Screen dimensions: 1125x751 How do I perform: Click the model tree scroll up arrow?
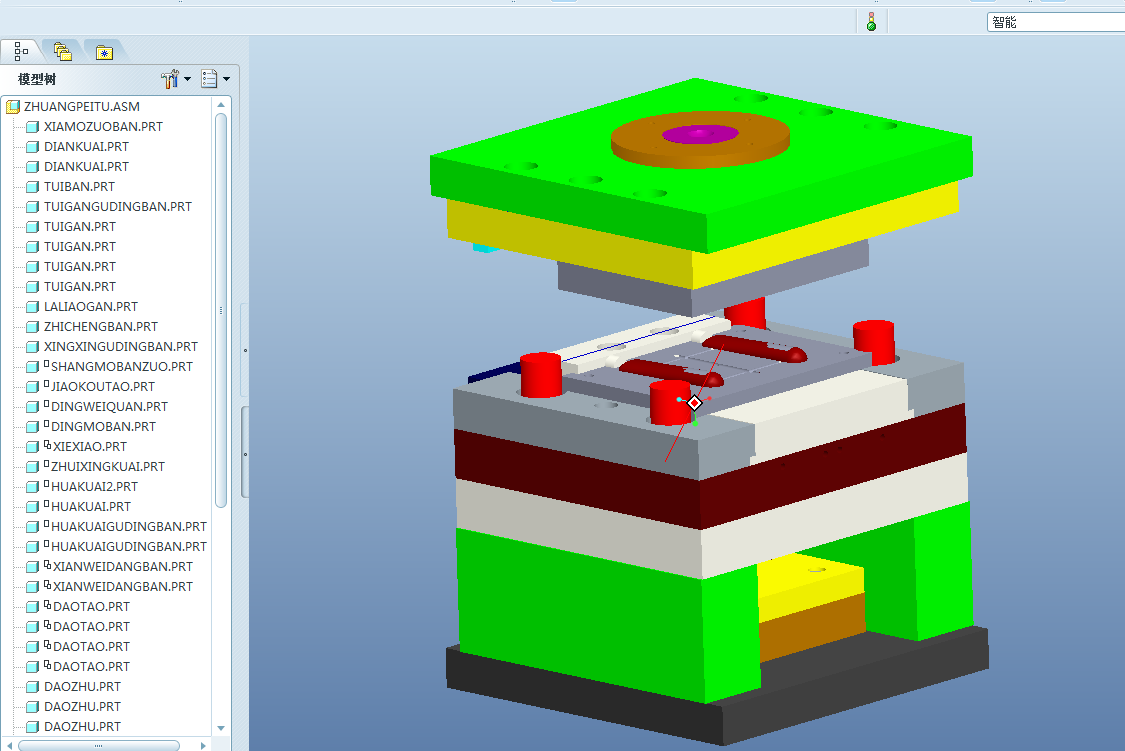pyautogui.click(x=221, y=105)
